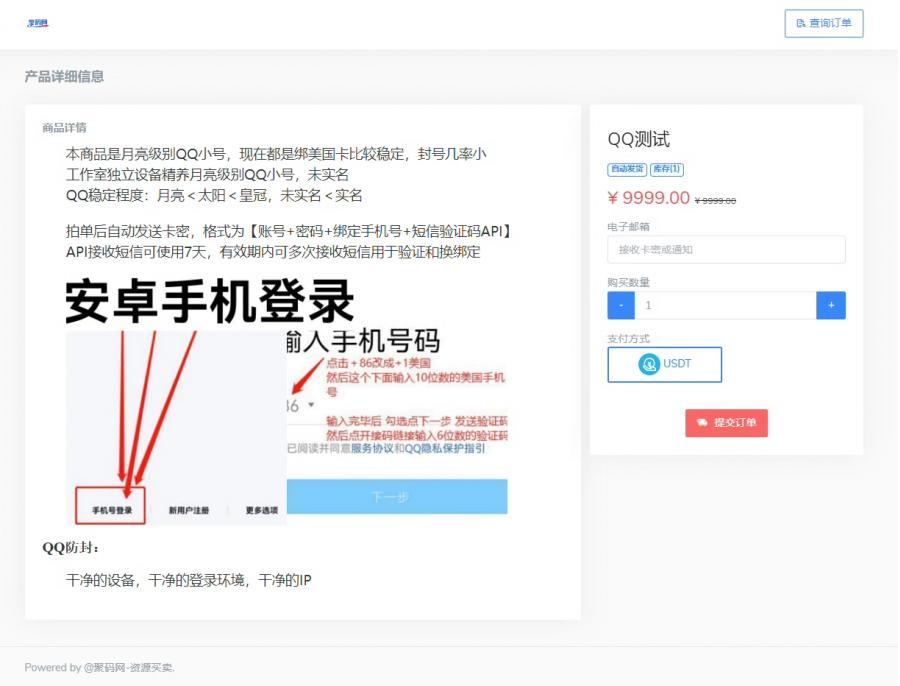Screen dimensions: 900x686
Task: Open the 查询订单 order lookup
Action: [x=824, y=23]
